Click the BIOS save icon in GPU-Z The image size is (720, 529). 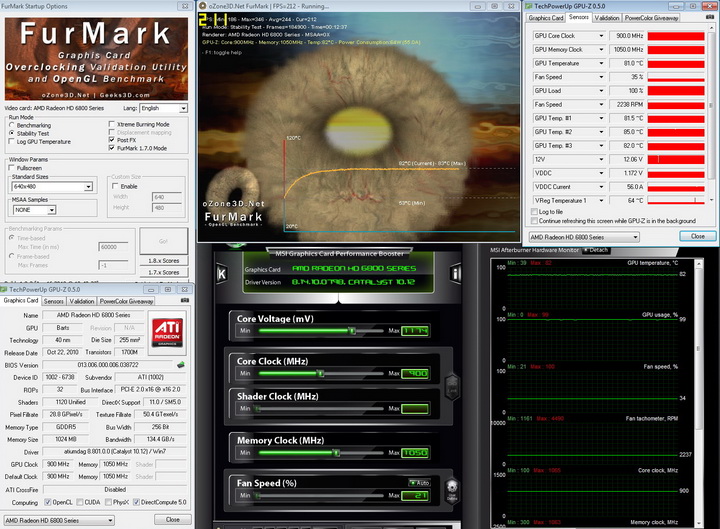pyautogui.click(x=180, y=364)
